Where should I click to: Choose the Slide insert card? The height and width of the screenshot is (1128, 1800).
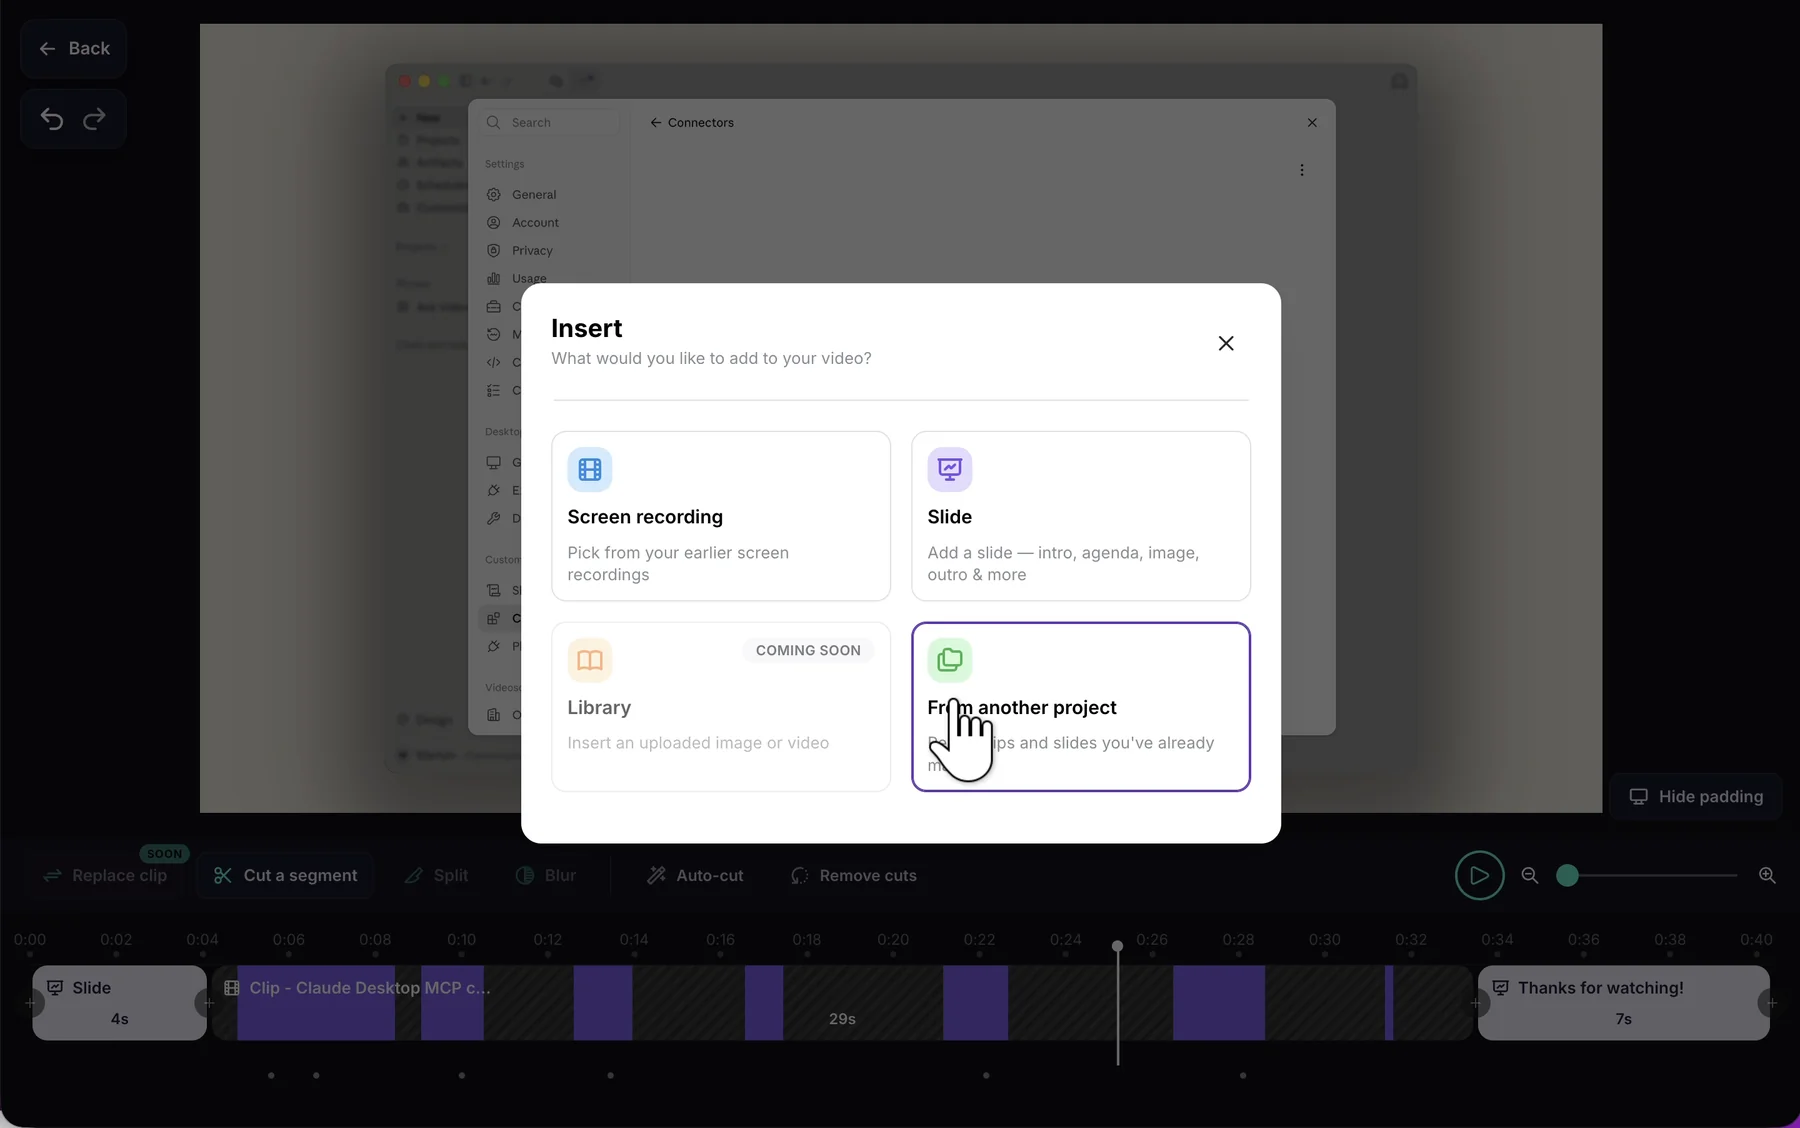(1081, 516)
